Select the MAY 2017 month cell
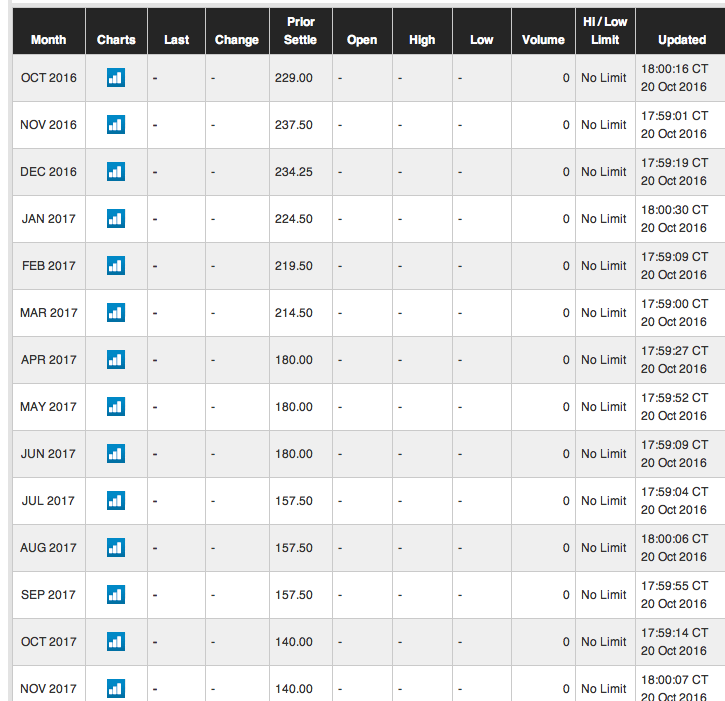Viewport: 725px width, 701px height. [49, 407]
